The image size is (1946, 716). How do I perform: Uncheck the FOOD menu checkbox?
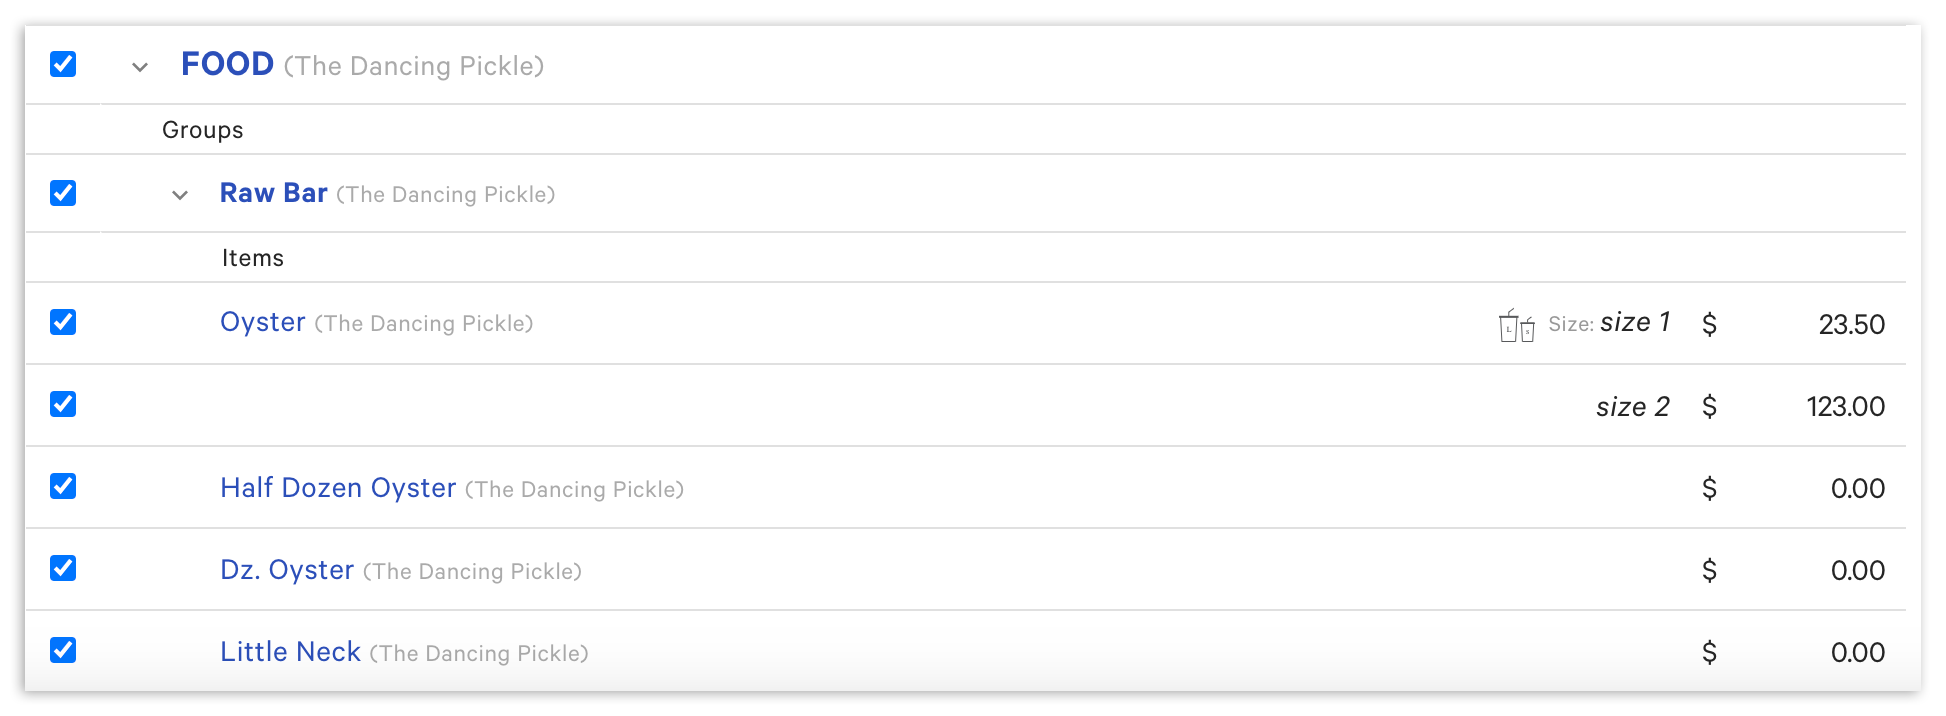point(63,64)
